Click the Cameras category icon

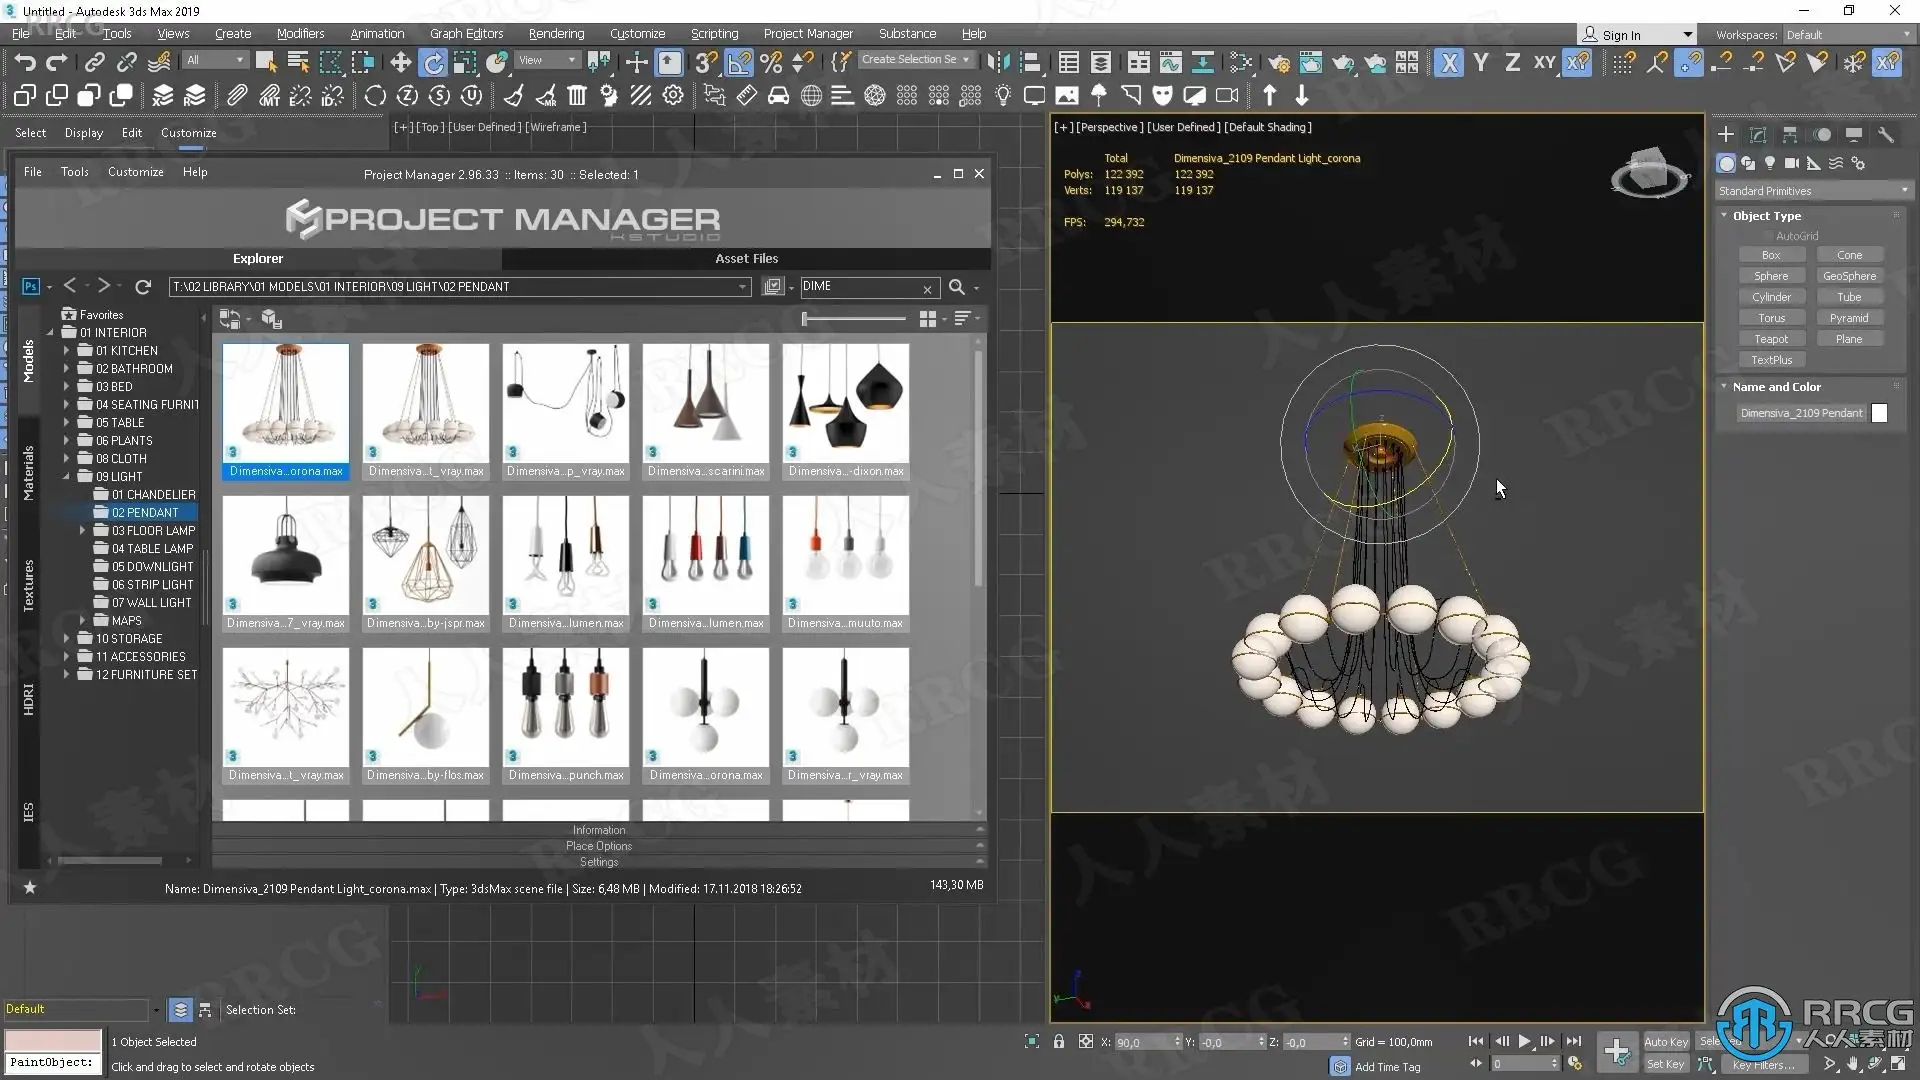[1791, 163]
